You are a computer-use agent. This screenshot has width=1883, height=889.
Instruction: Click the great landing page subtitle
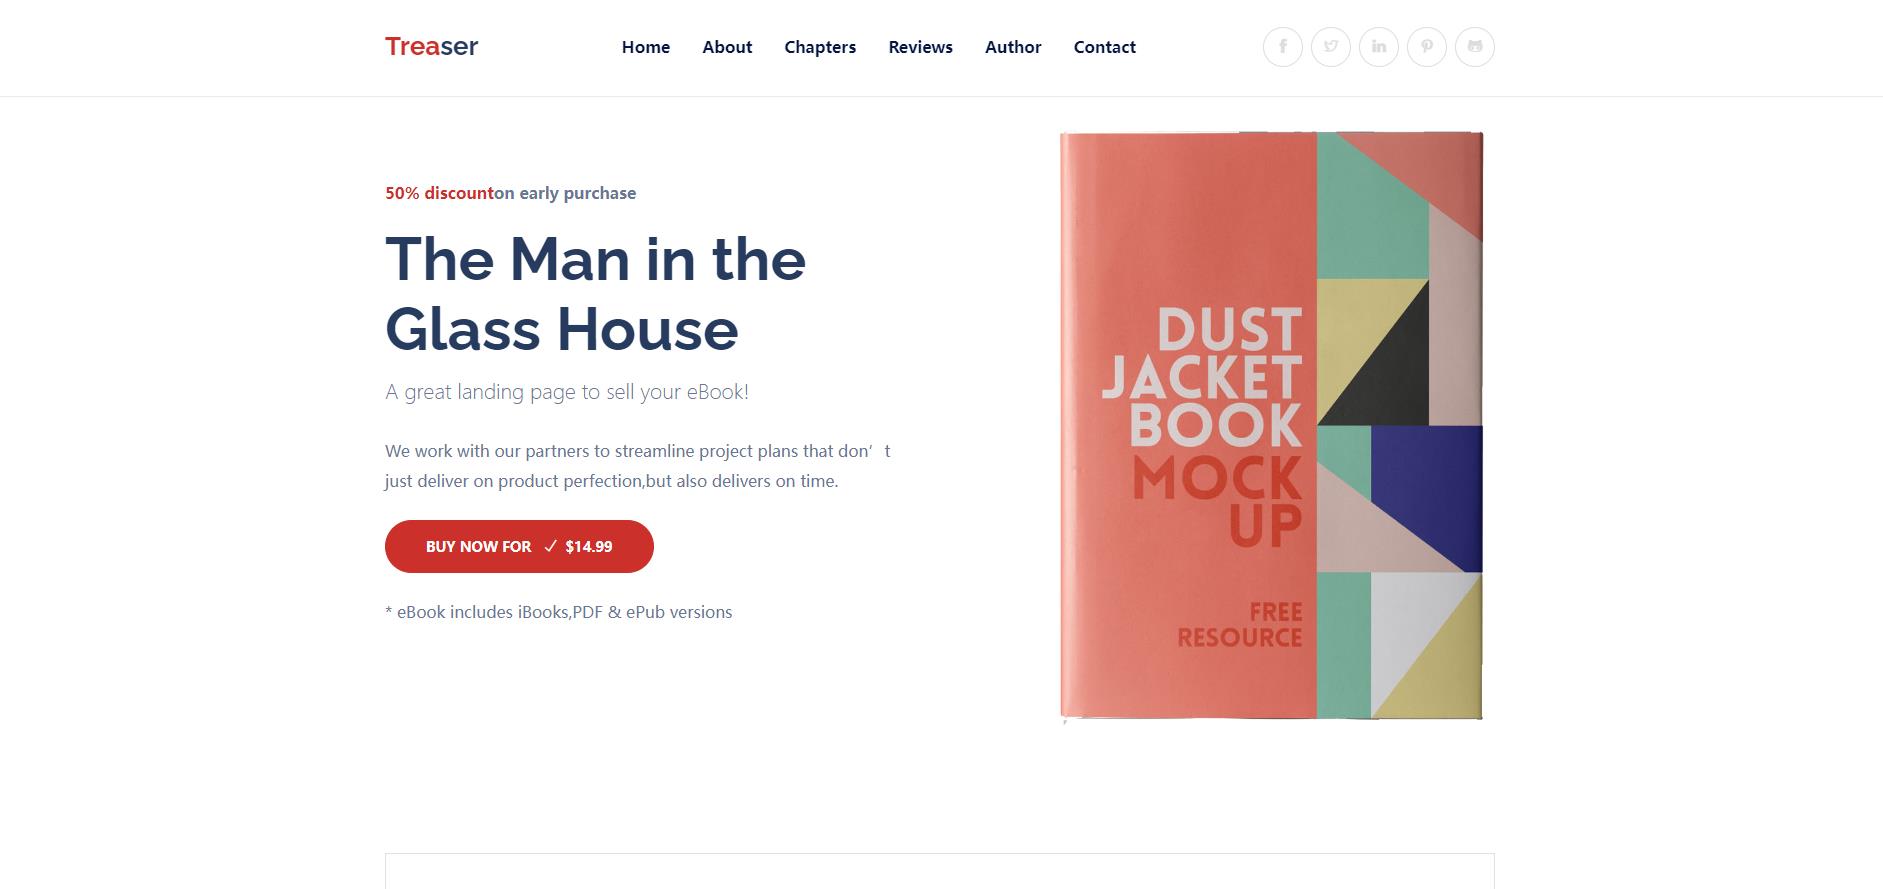click(567, 392)
